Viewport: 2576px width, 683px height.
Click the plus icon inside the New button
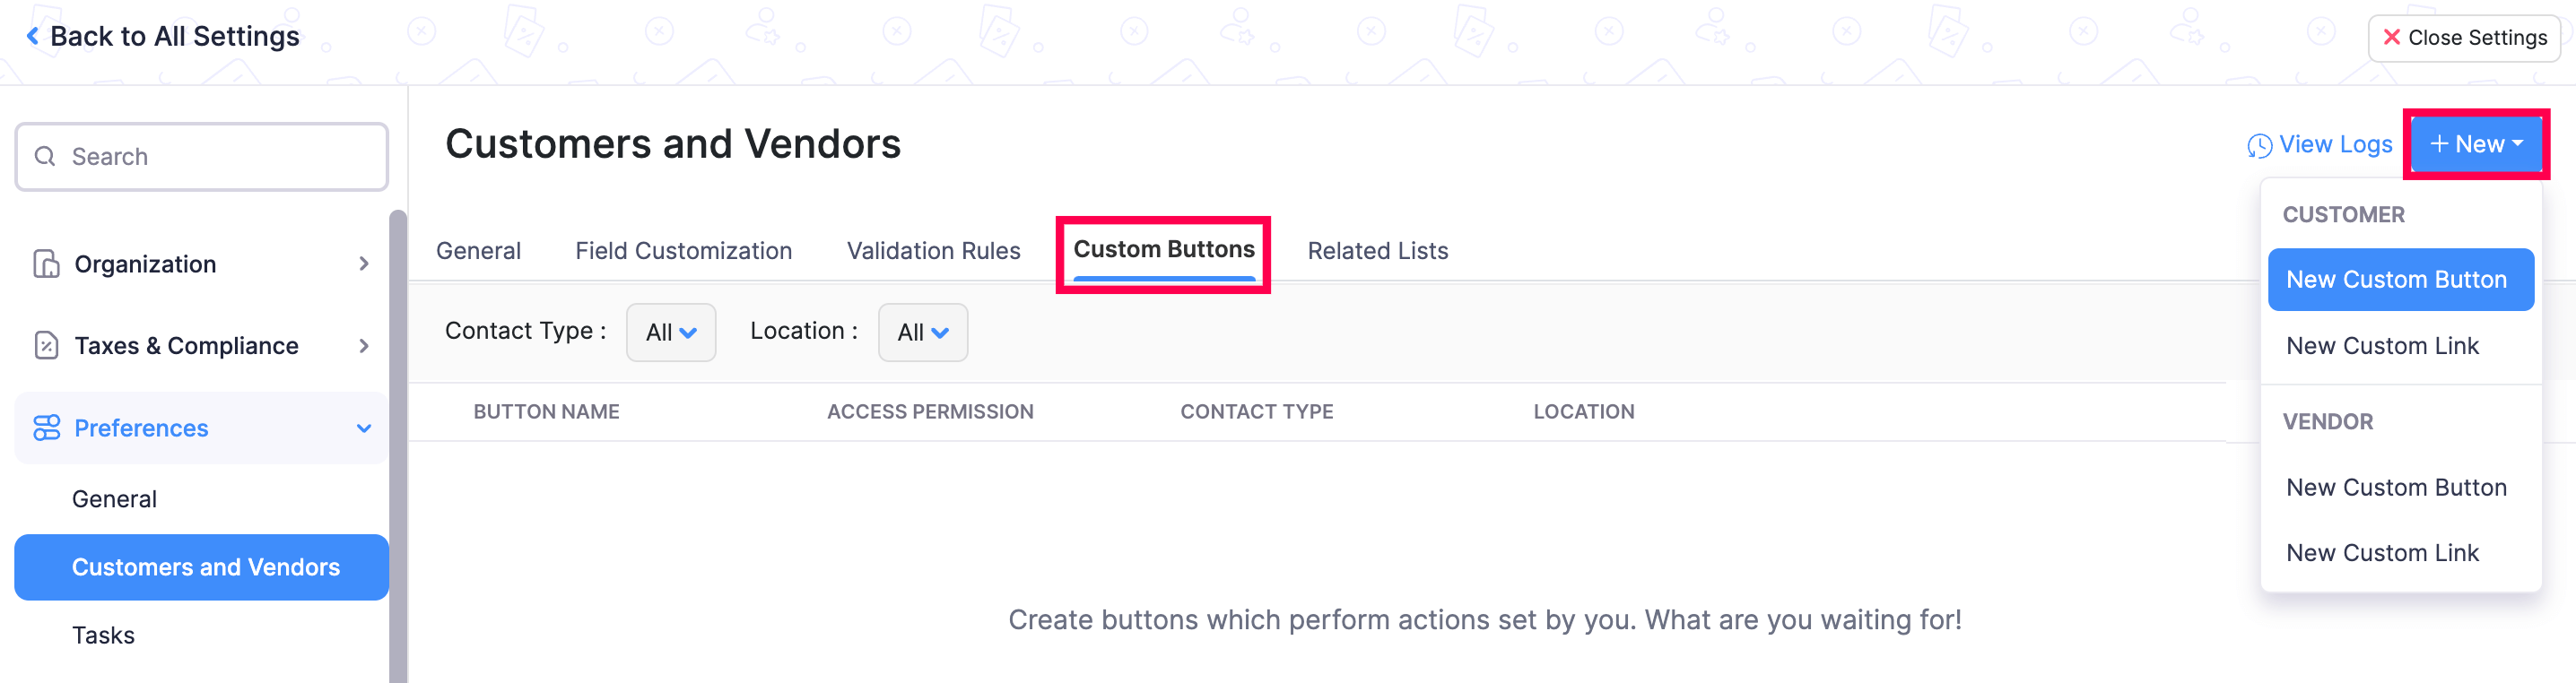(2438, 144)
